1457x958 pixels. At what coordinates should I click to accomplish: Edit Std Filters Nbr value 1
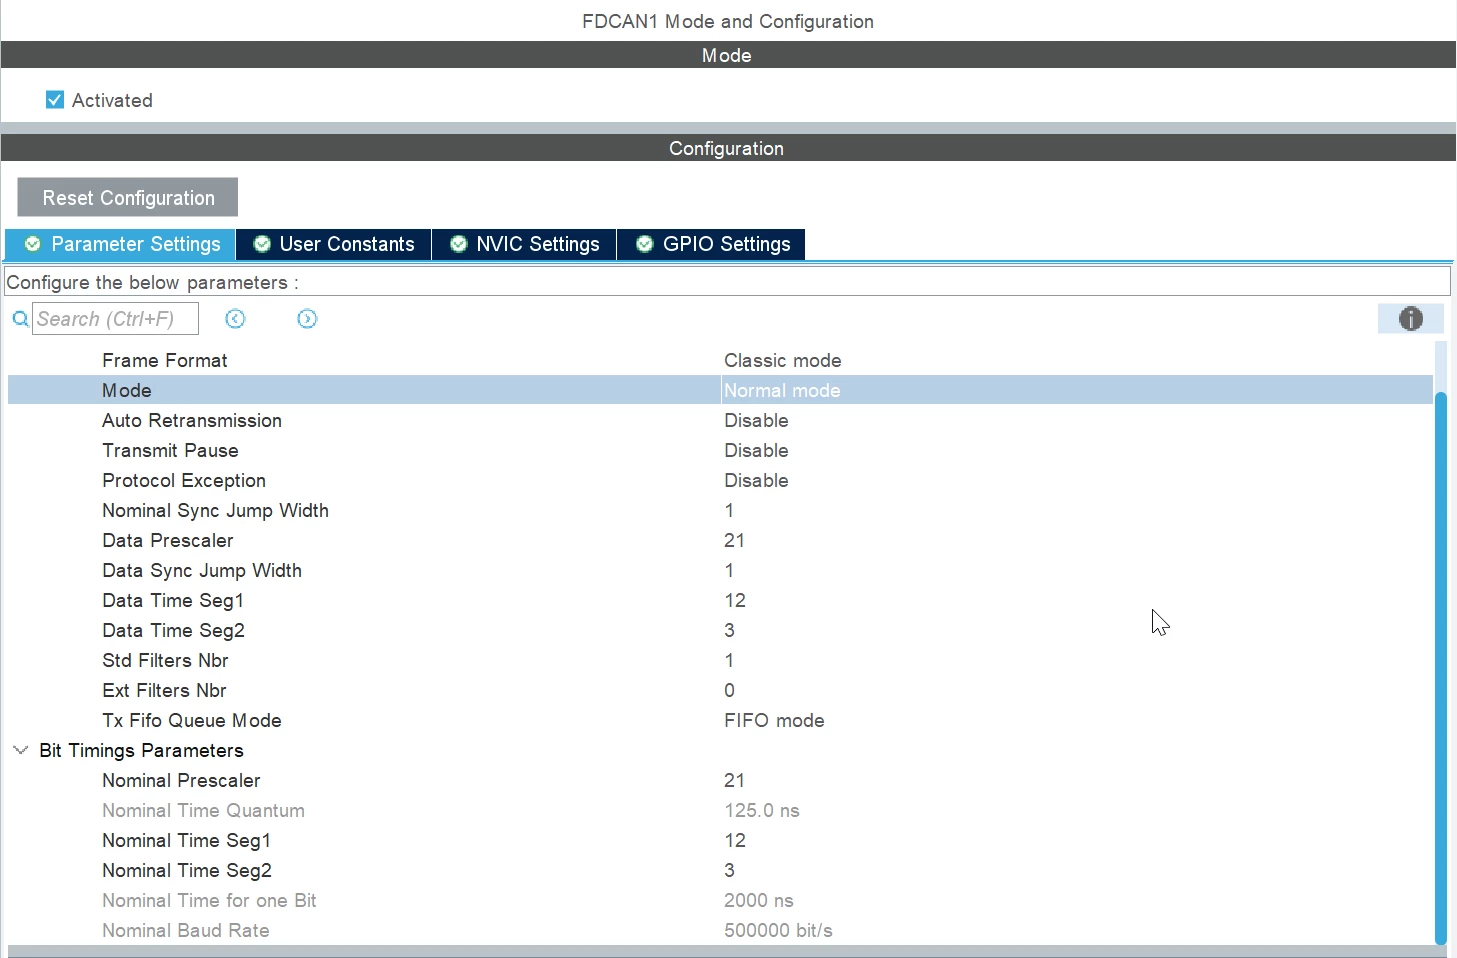729,660
